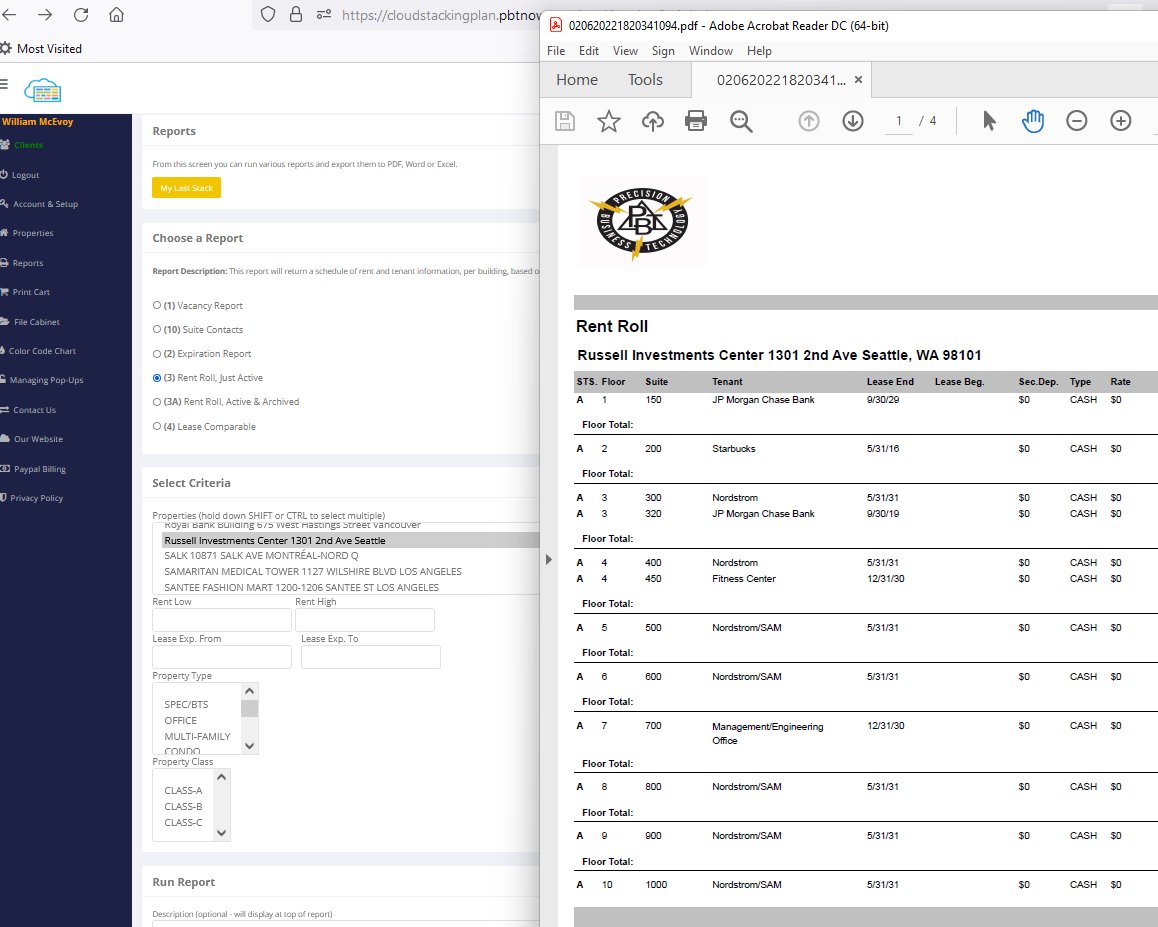Image resolution: width=1158 pixels, height=927 pixels.
Task: Click the cloud stacking plan logo
Action: tap(43, 90)
